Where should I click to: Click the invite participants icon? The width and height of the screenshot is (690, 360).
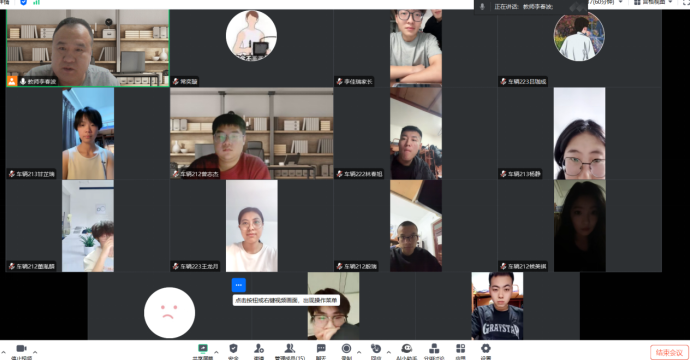[259, 349]
